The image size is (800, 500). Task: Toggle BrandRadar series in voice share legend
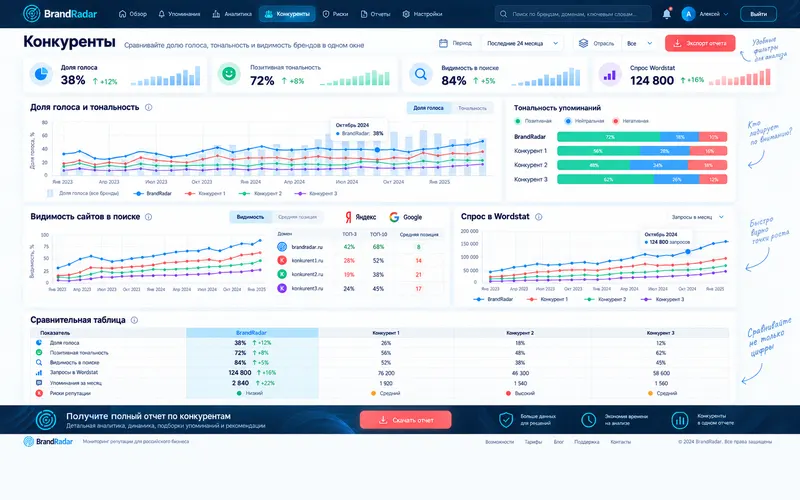[x=153, y=193]
